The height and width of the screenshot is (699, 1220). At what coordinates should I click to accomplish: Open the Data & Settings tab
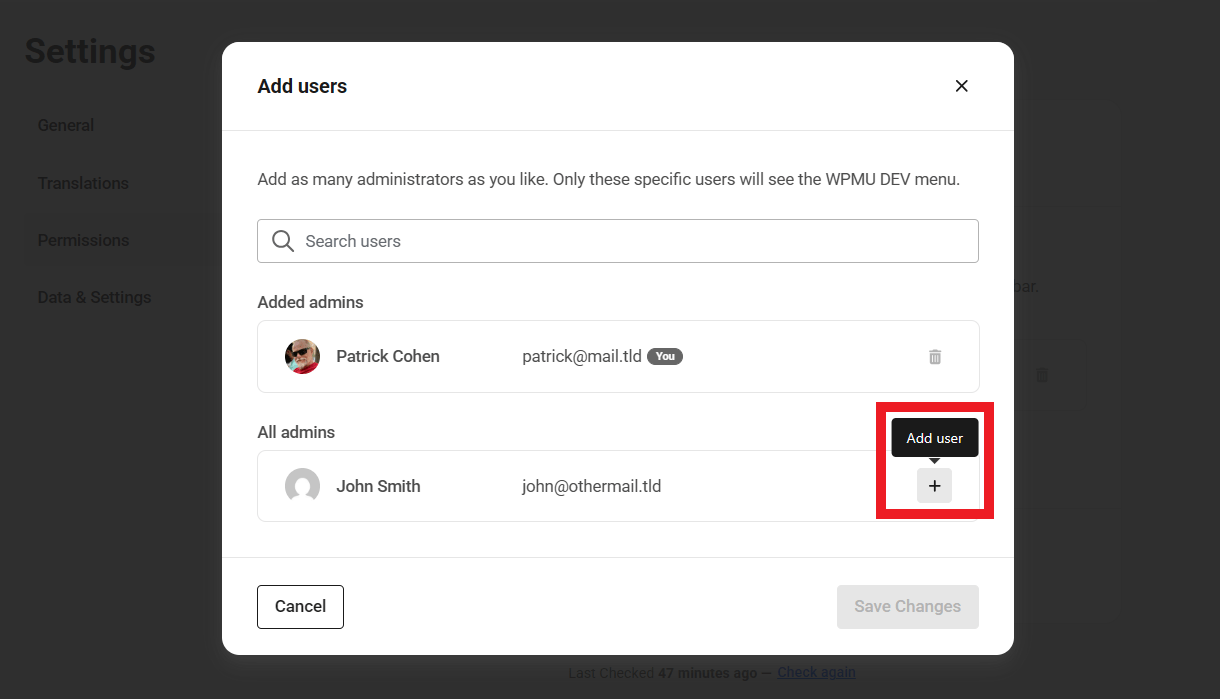tap(94, 297)
